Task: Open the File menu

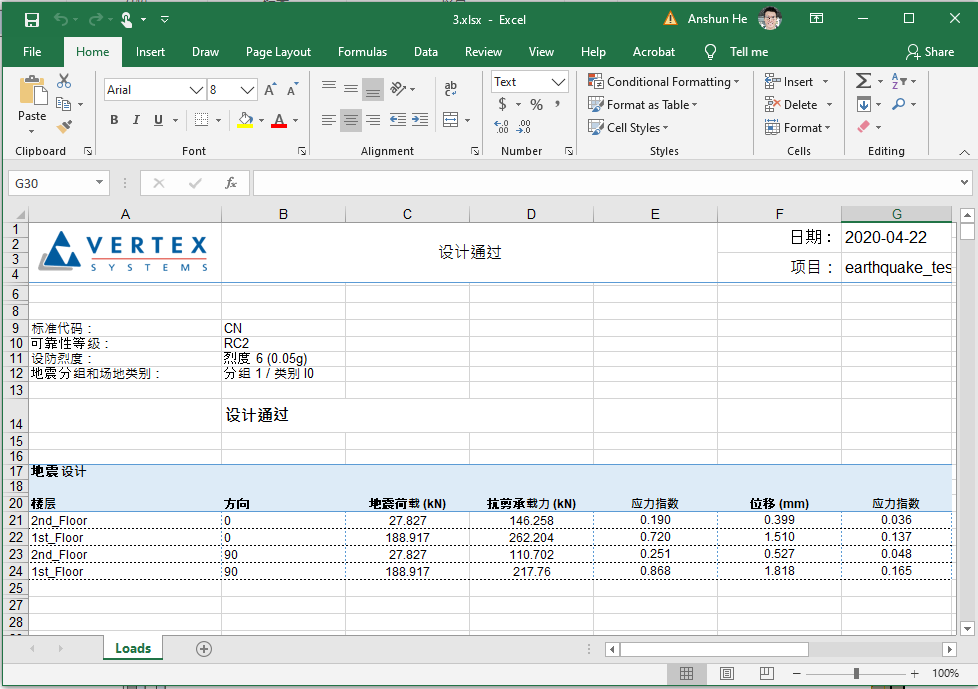Action: point(32,52)
